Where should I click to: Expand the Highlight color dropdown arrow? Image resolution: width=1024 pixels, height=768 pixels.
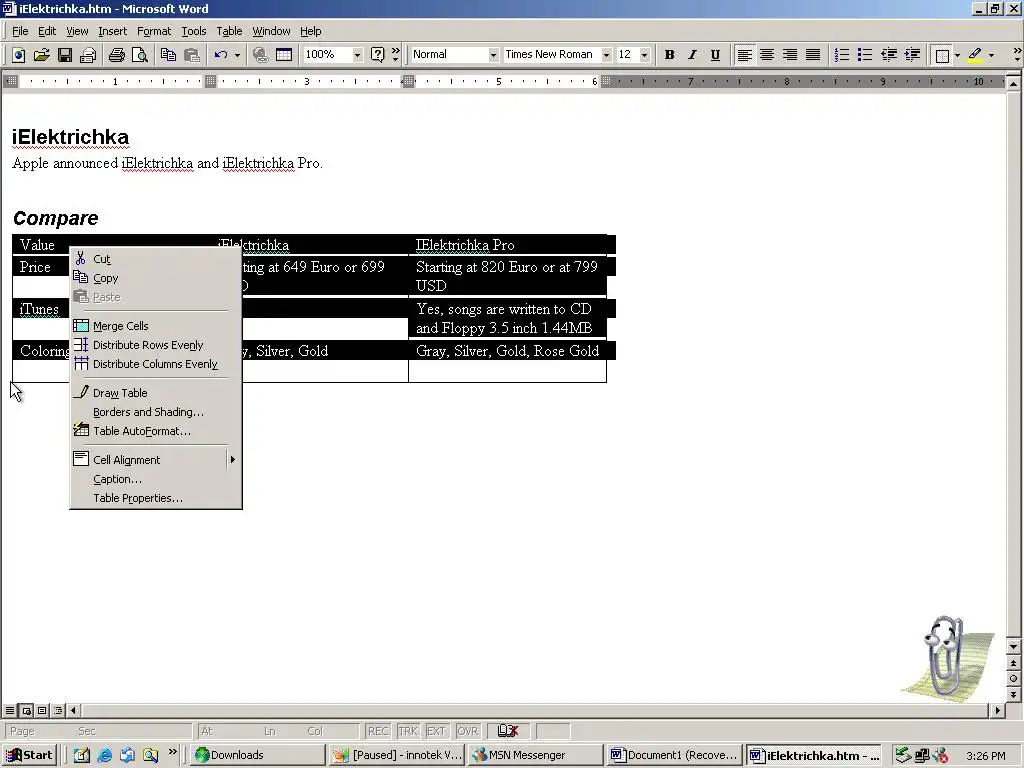pyautogui.click(x=991, y=55)
